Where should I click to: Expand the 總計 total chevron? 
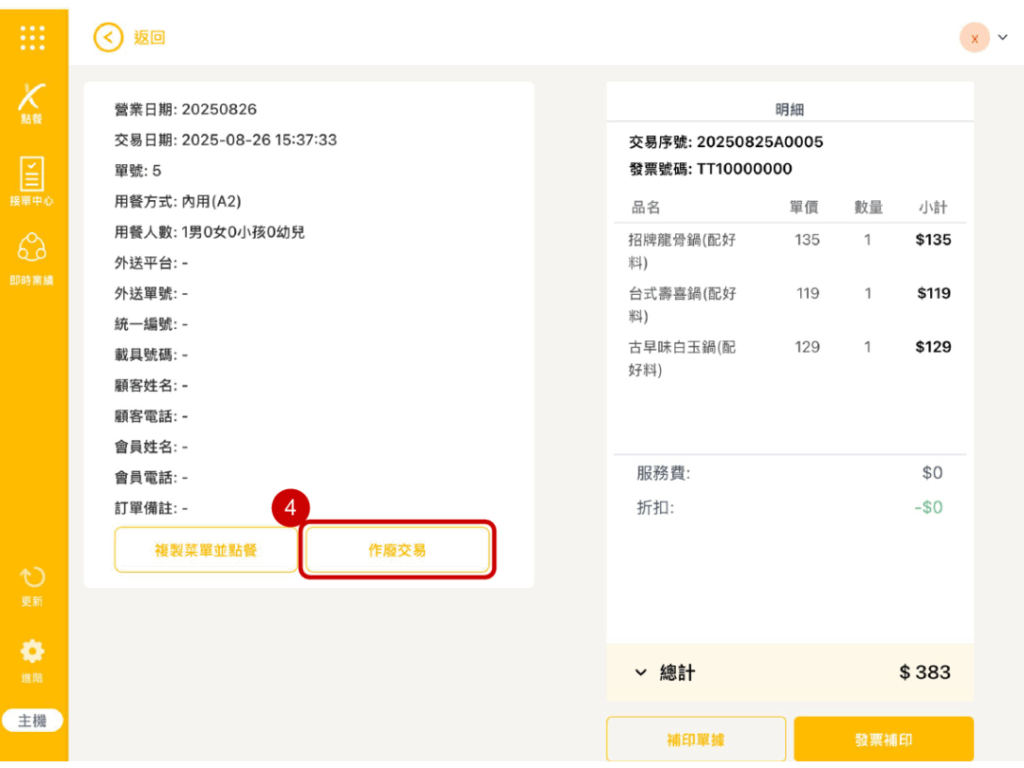click(x=641, y=673)
